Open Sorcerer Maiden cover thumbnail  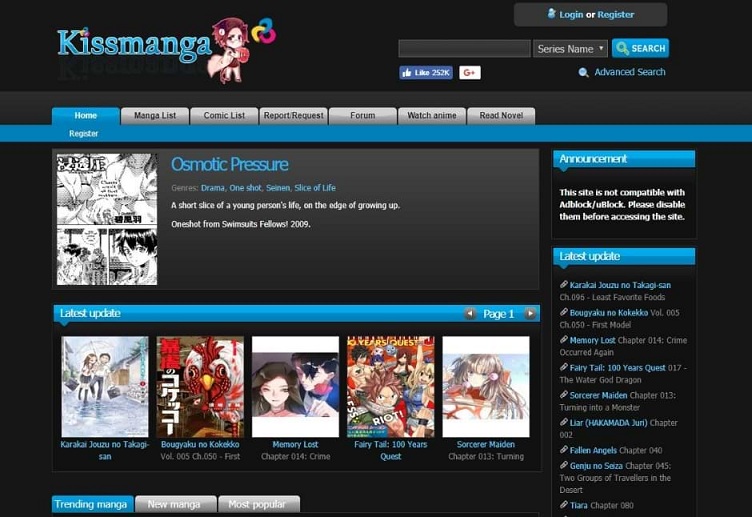click(x=486, y=387)
